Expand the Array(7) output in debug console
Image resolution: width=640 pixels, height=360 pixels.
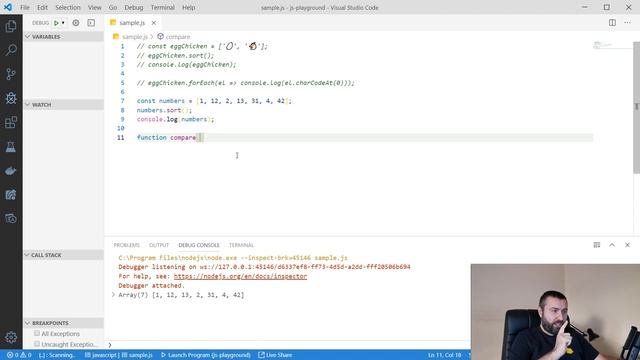(113, 295)
